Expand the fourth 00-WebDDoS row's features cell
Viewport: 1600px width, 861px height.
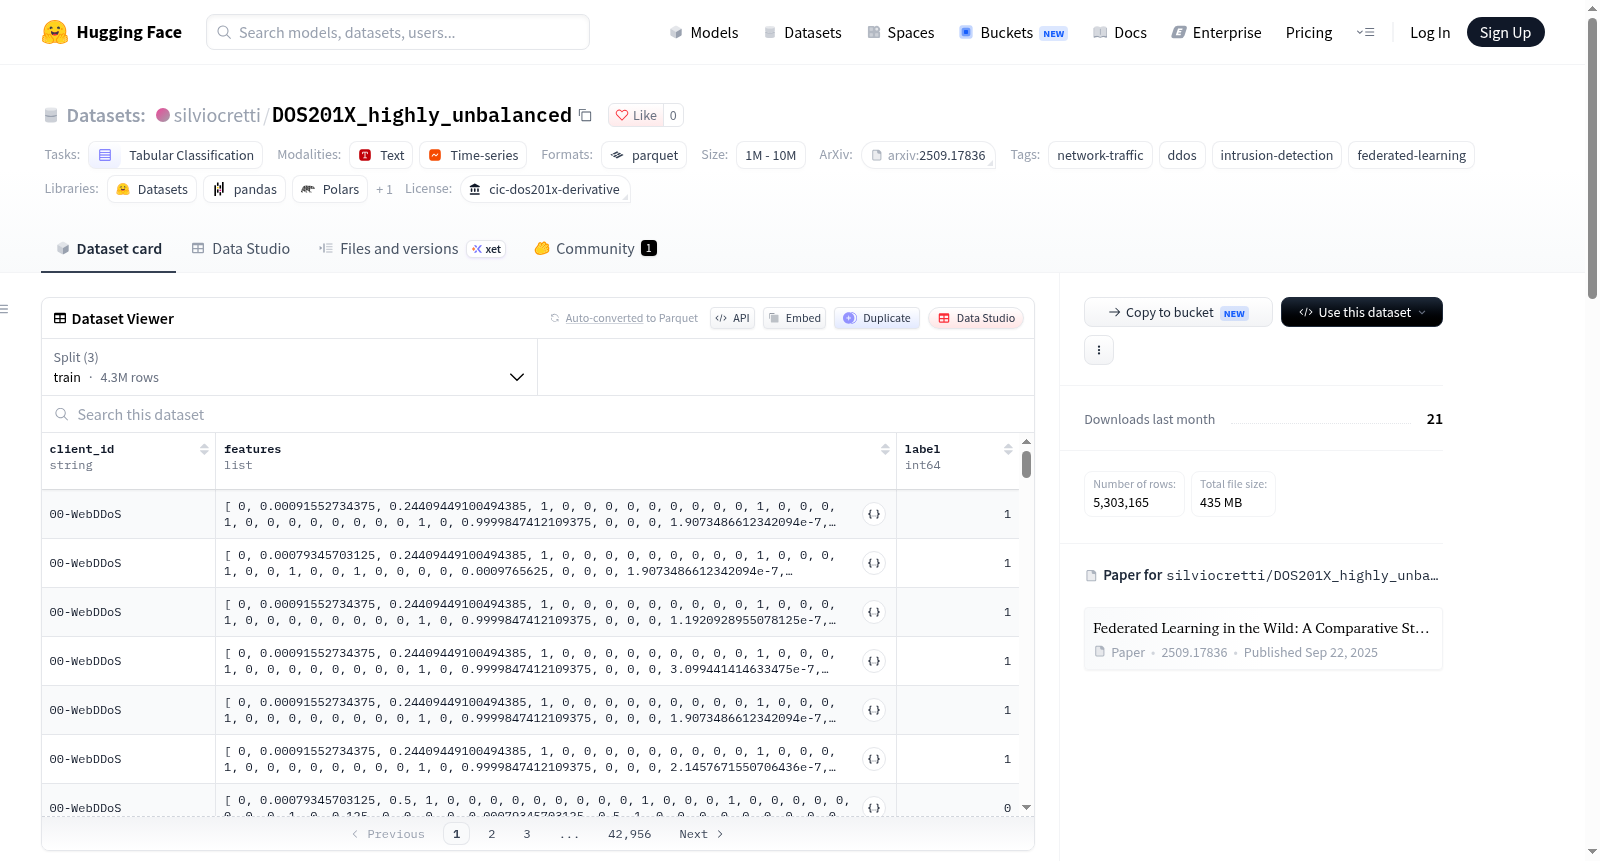pyautogui.click(x=874, y=661)
